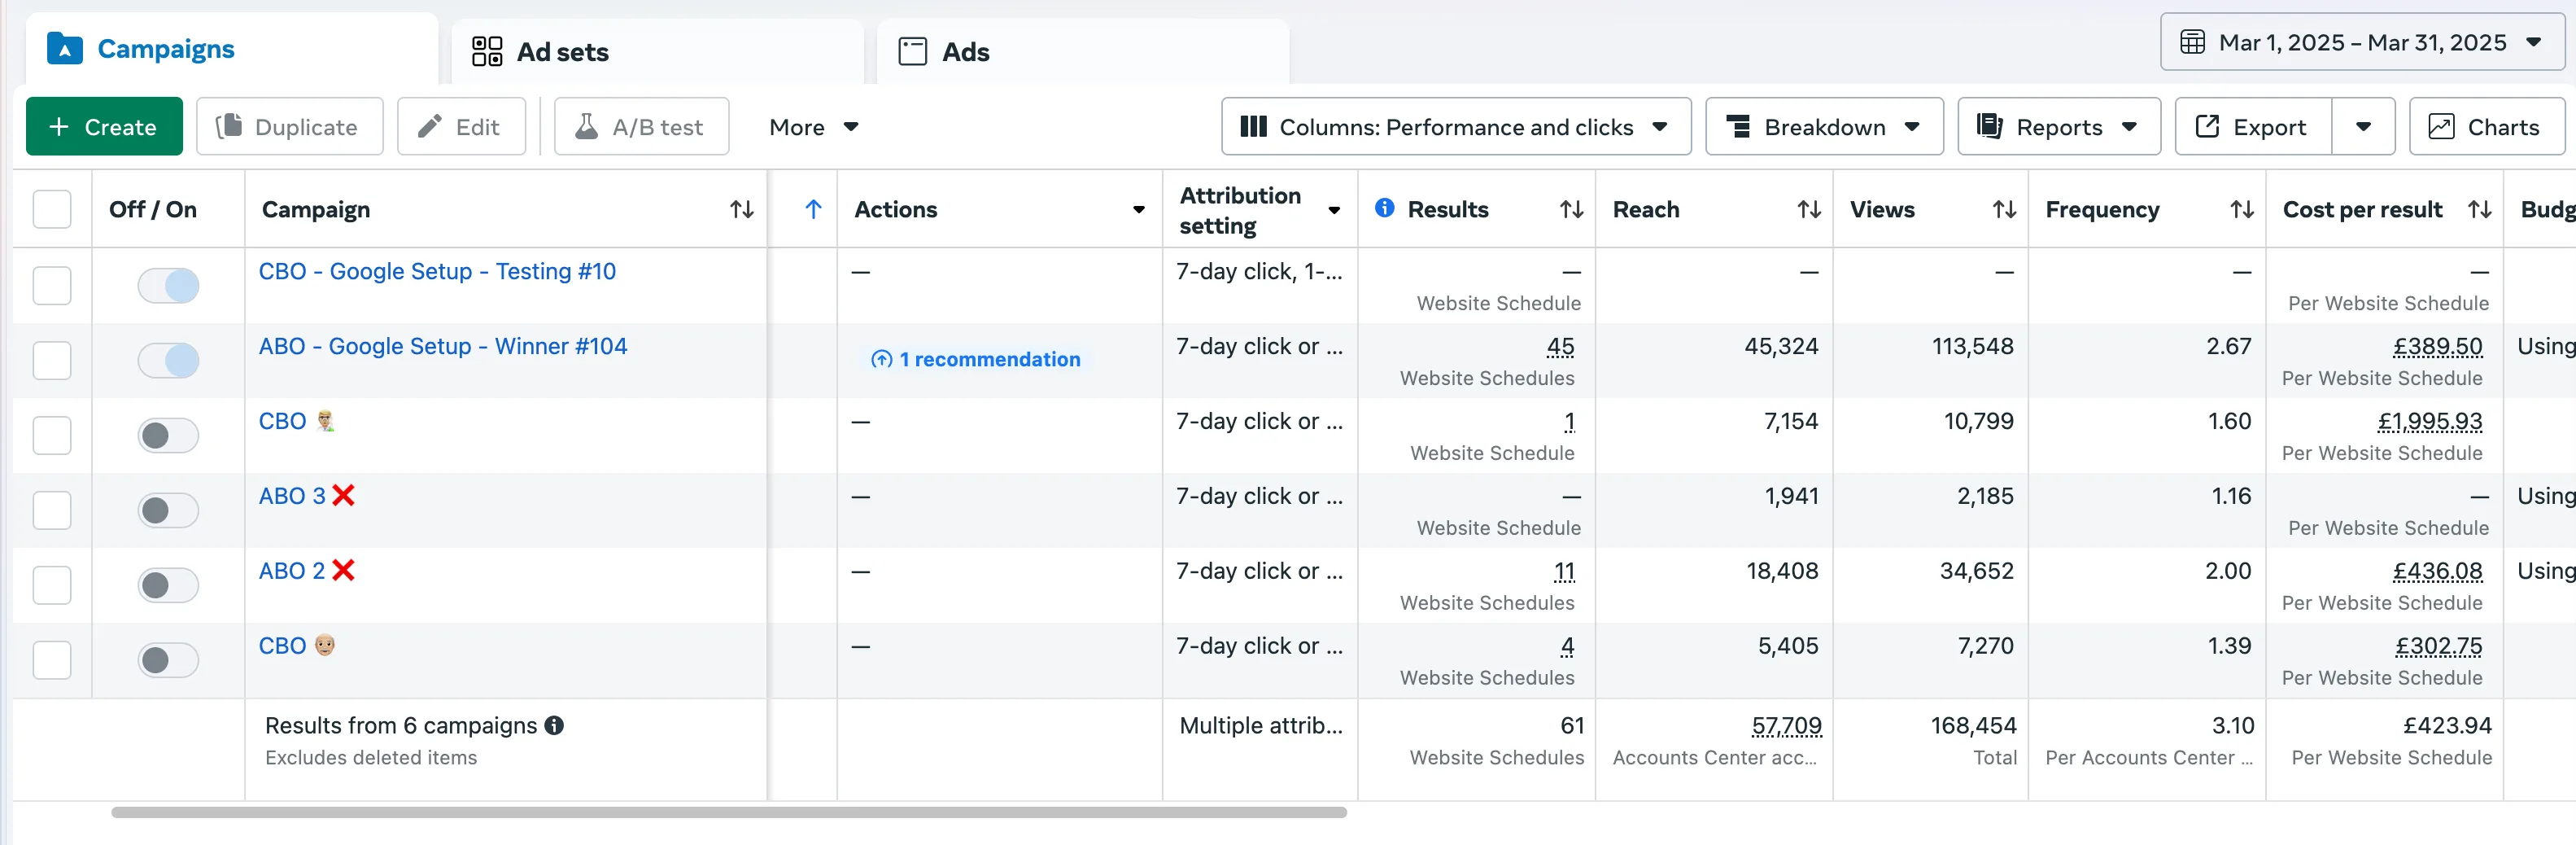Sort by Cost per result arrows
Viewport: 2576px width, 845px height.
(x=2479, y=210)
